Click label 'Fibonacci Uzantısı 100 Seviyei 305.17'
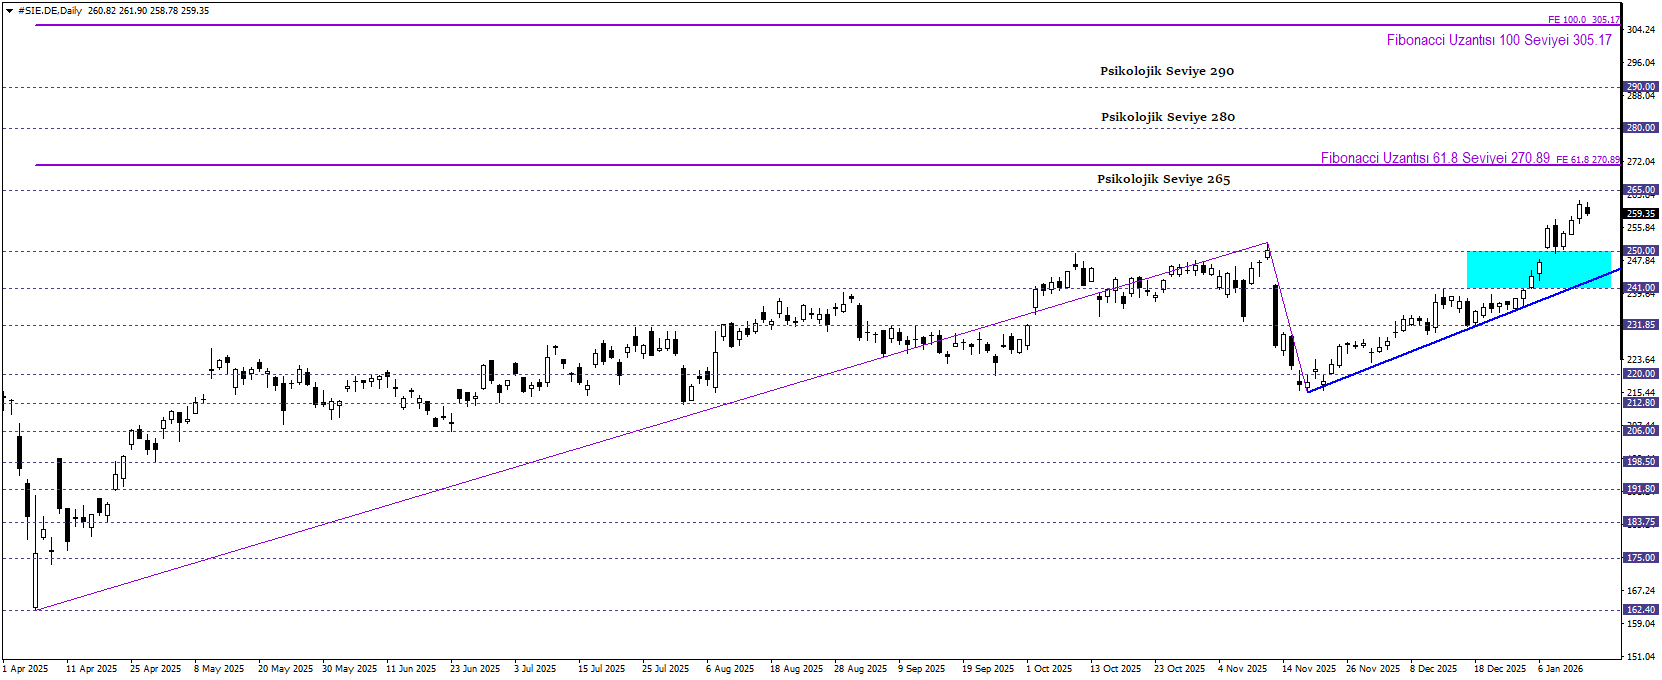 point(1499,40)
